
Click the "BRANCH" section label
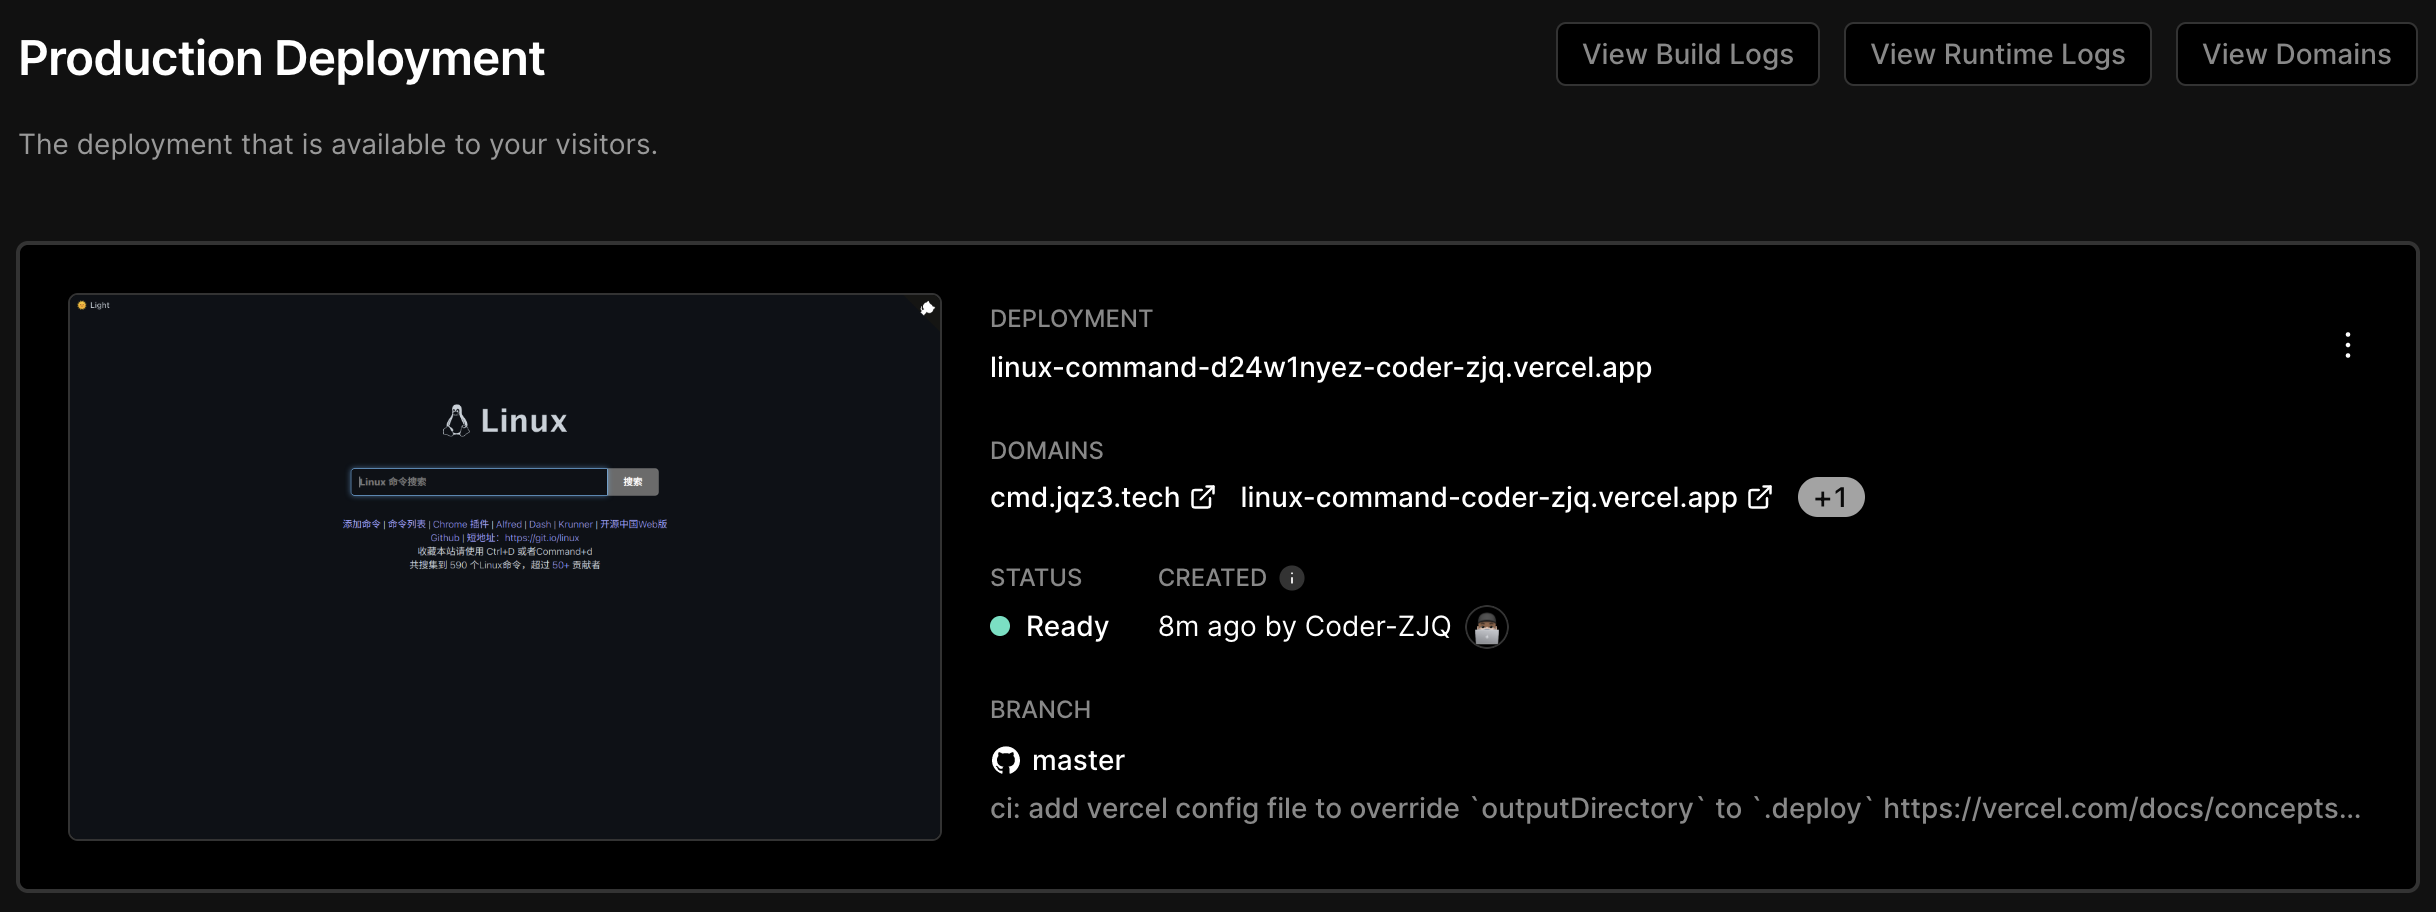click(x=1040, y=709)
